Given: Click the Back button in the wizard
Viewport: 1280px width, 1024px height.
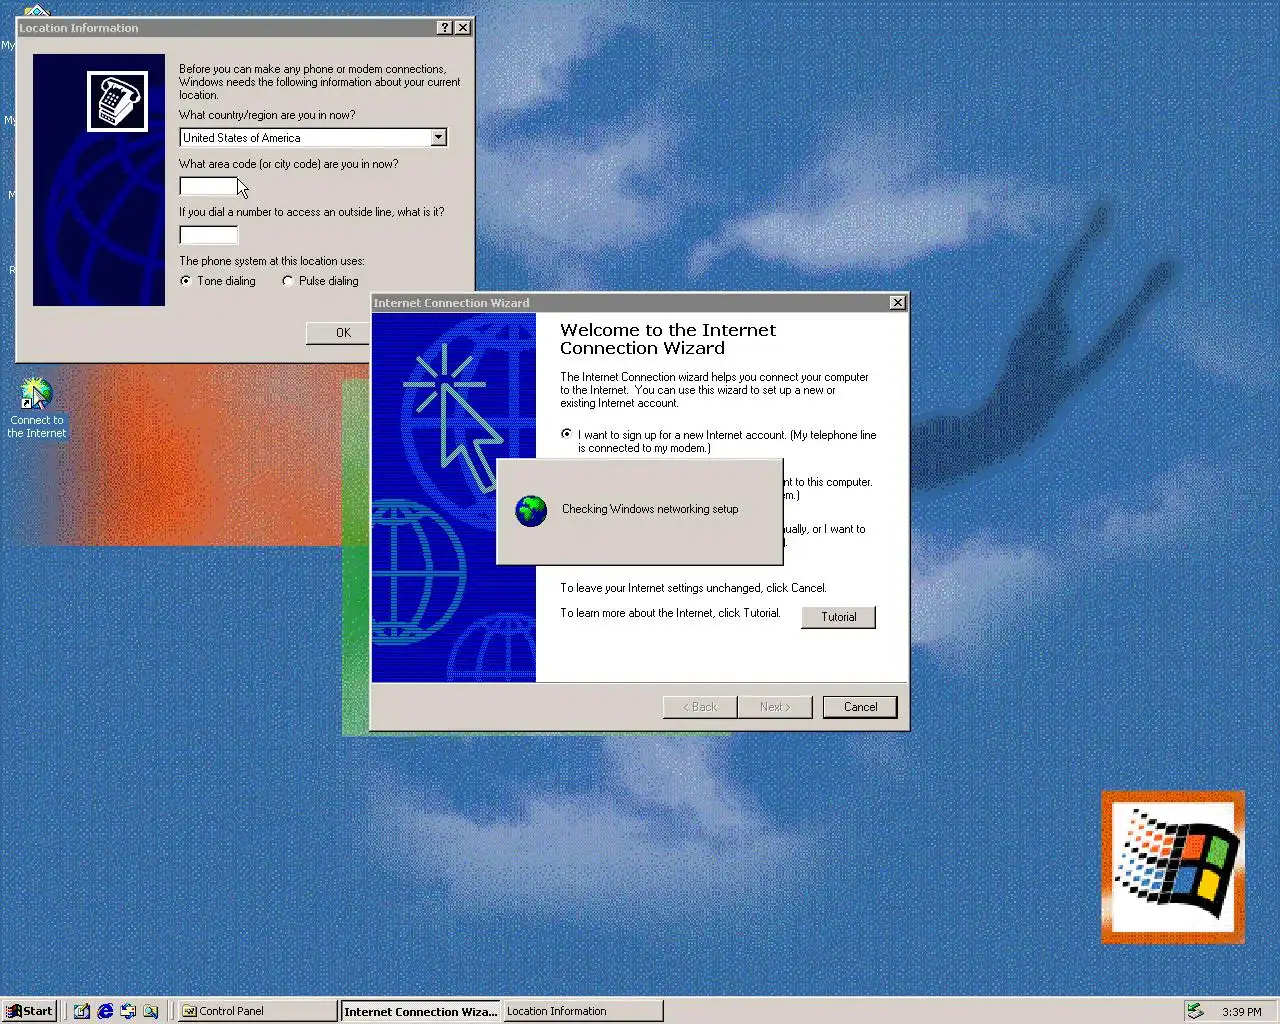Looking at the screenshot, I should pyautogui.click(x=700, y=707).
